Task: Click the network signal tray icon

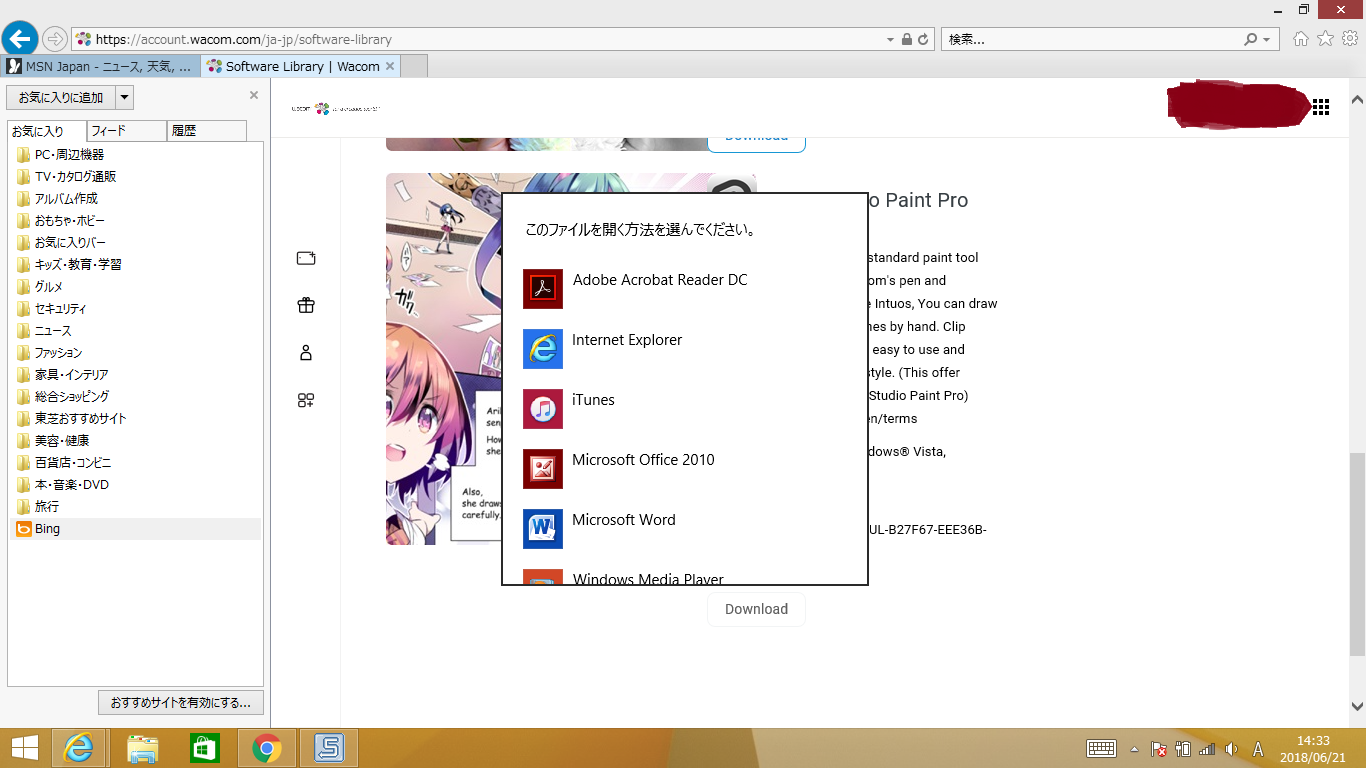Action: tap(1207, 749)
